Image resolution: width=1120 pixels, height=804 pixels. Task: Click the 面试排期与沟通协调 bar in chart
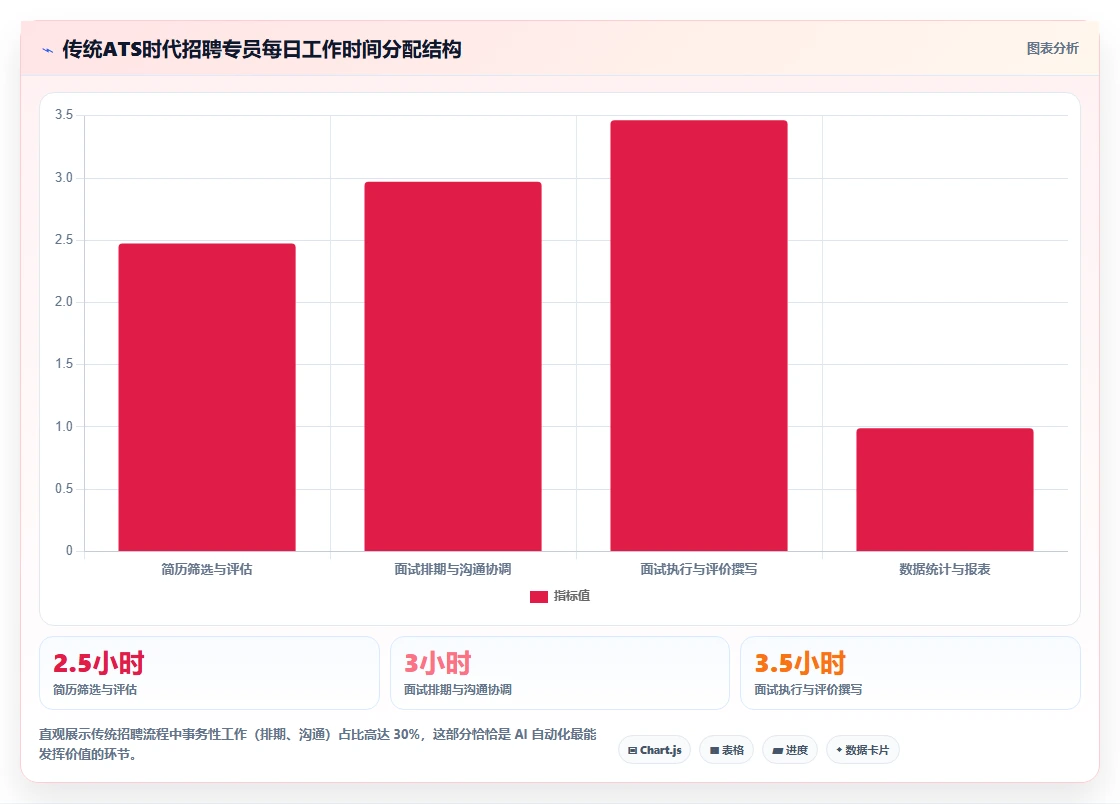[453, 366]
